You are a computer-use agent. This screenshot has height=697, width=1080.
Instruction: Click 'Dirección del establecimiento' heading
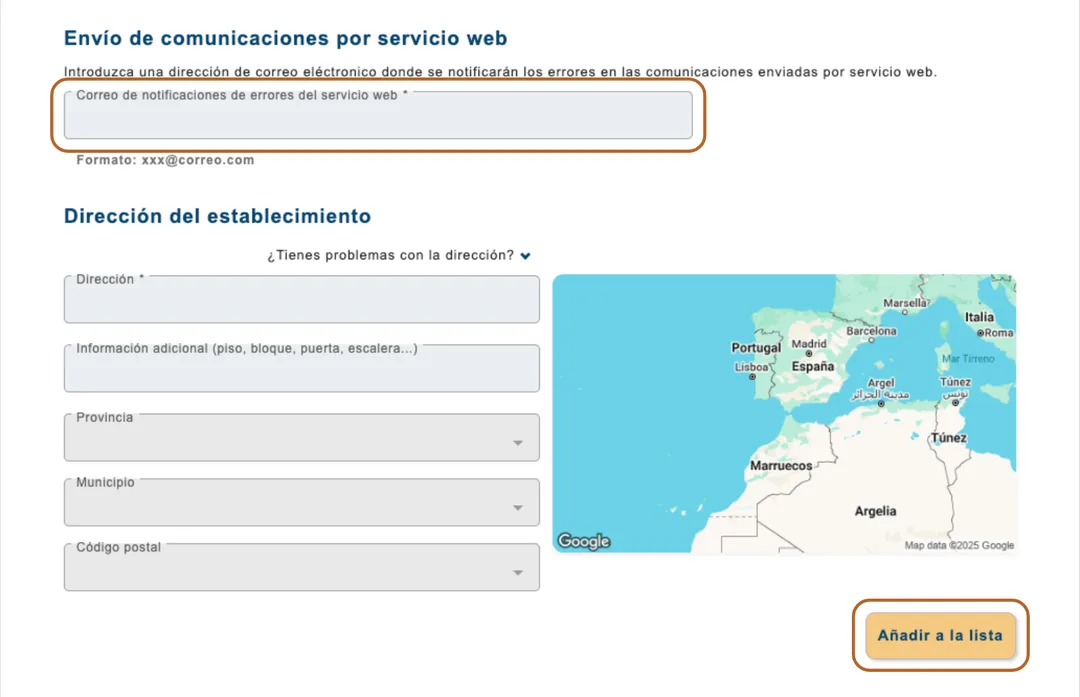(218, 216)
